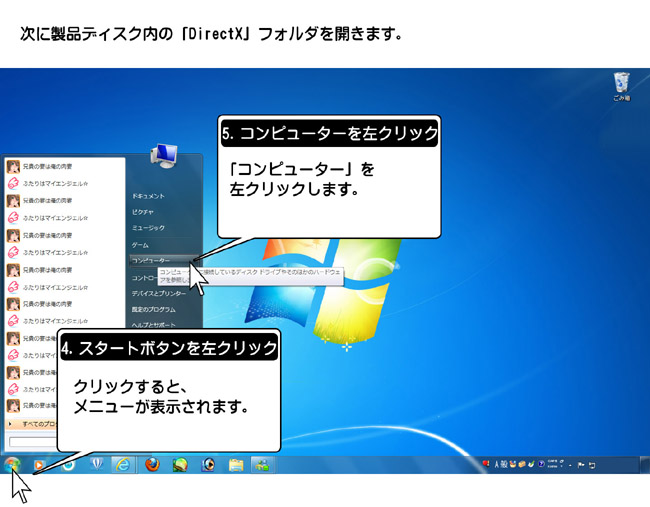Open the yellow folder Explorer taskbar icon
Screen dimensions: 650x507
pyautogui.click(x=236, y=465)
